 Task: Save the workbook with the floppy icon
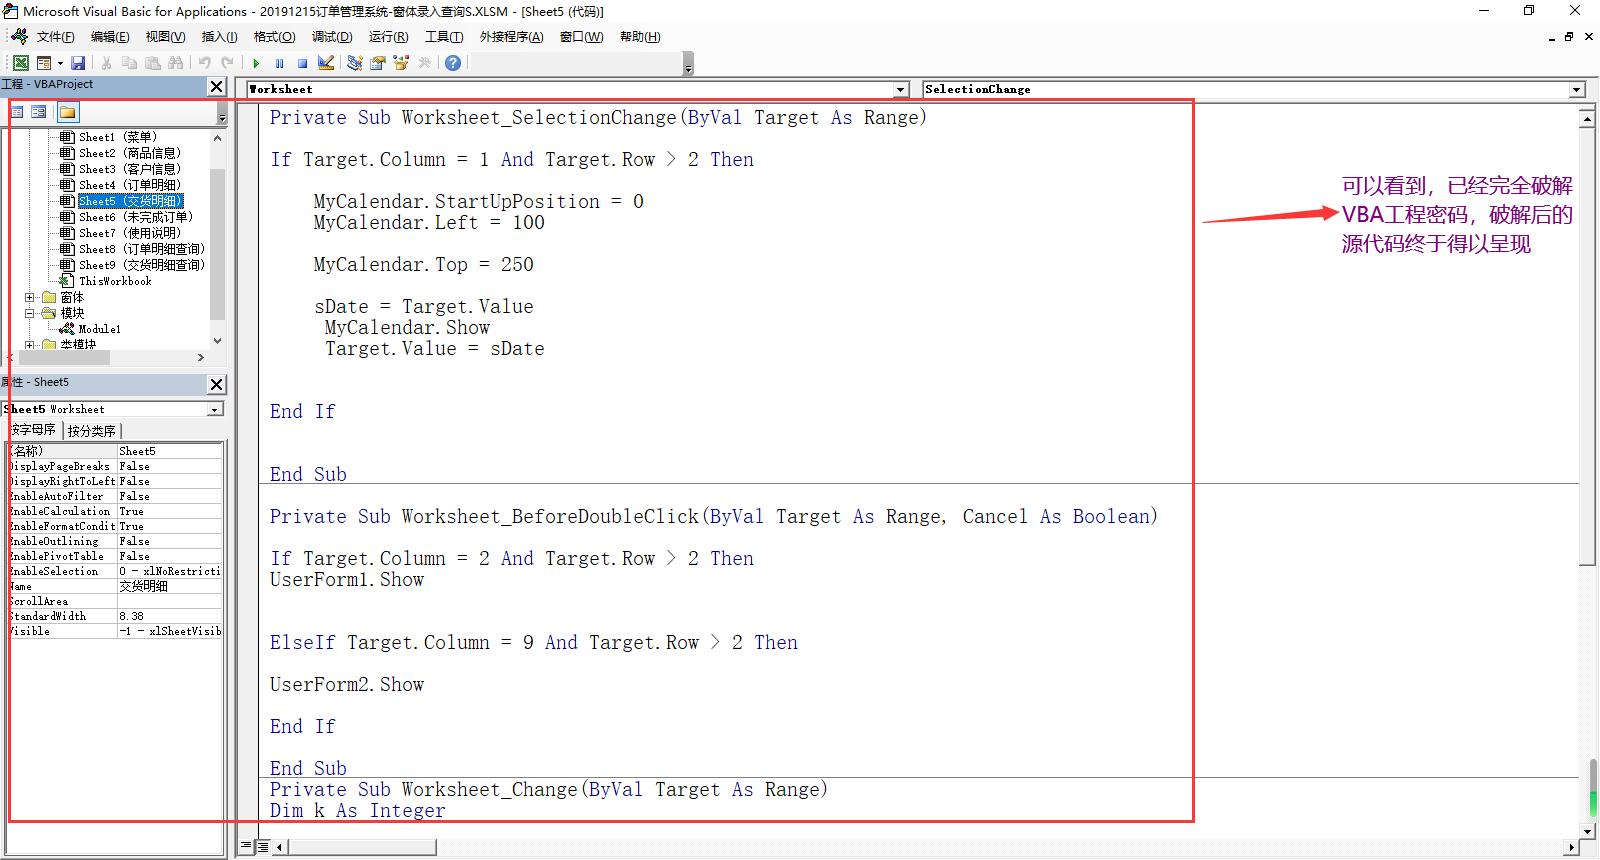tap(78, 63)
